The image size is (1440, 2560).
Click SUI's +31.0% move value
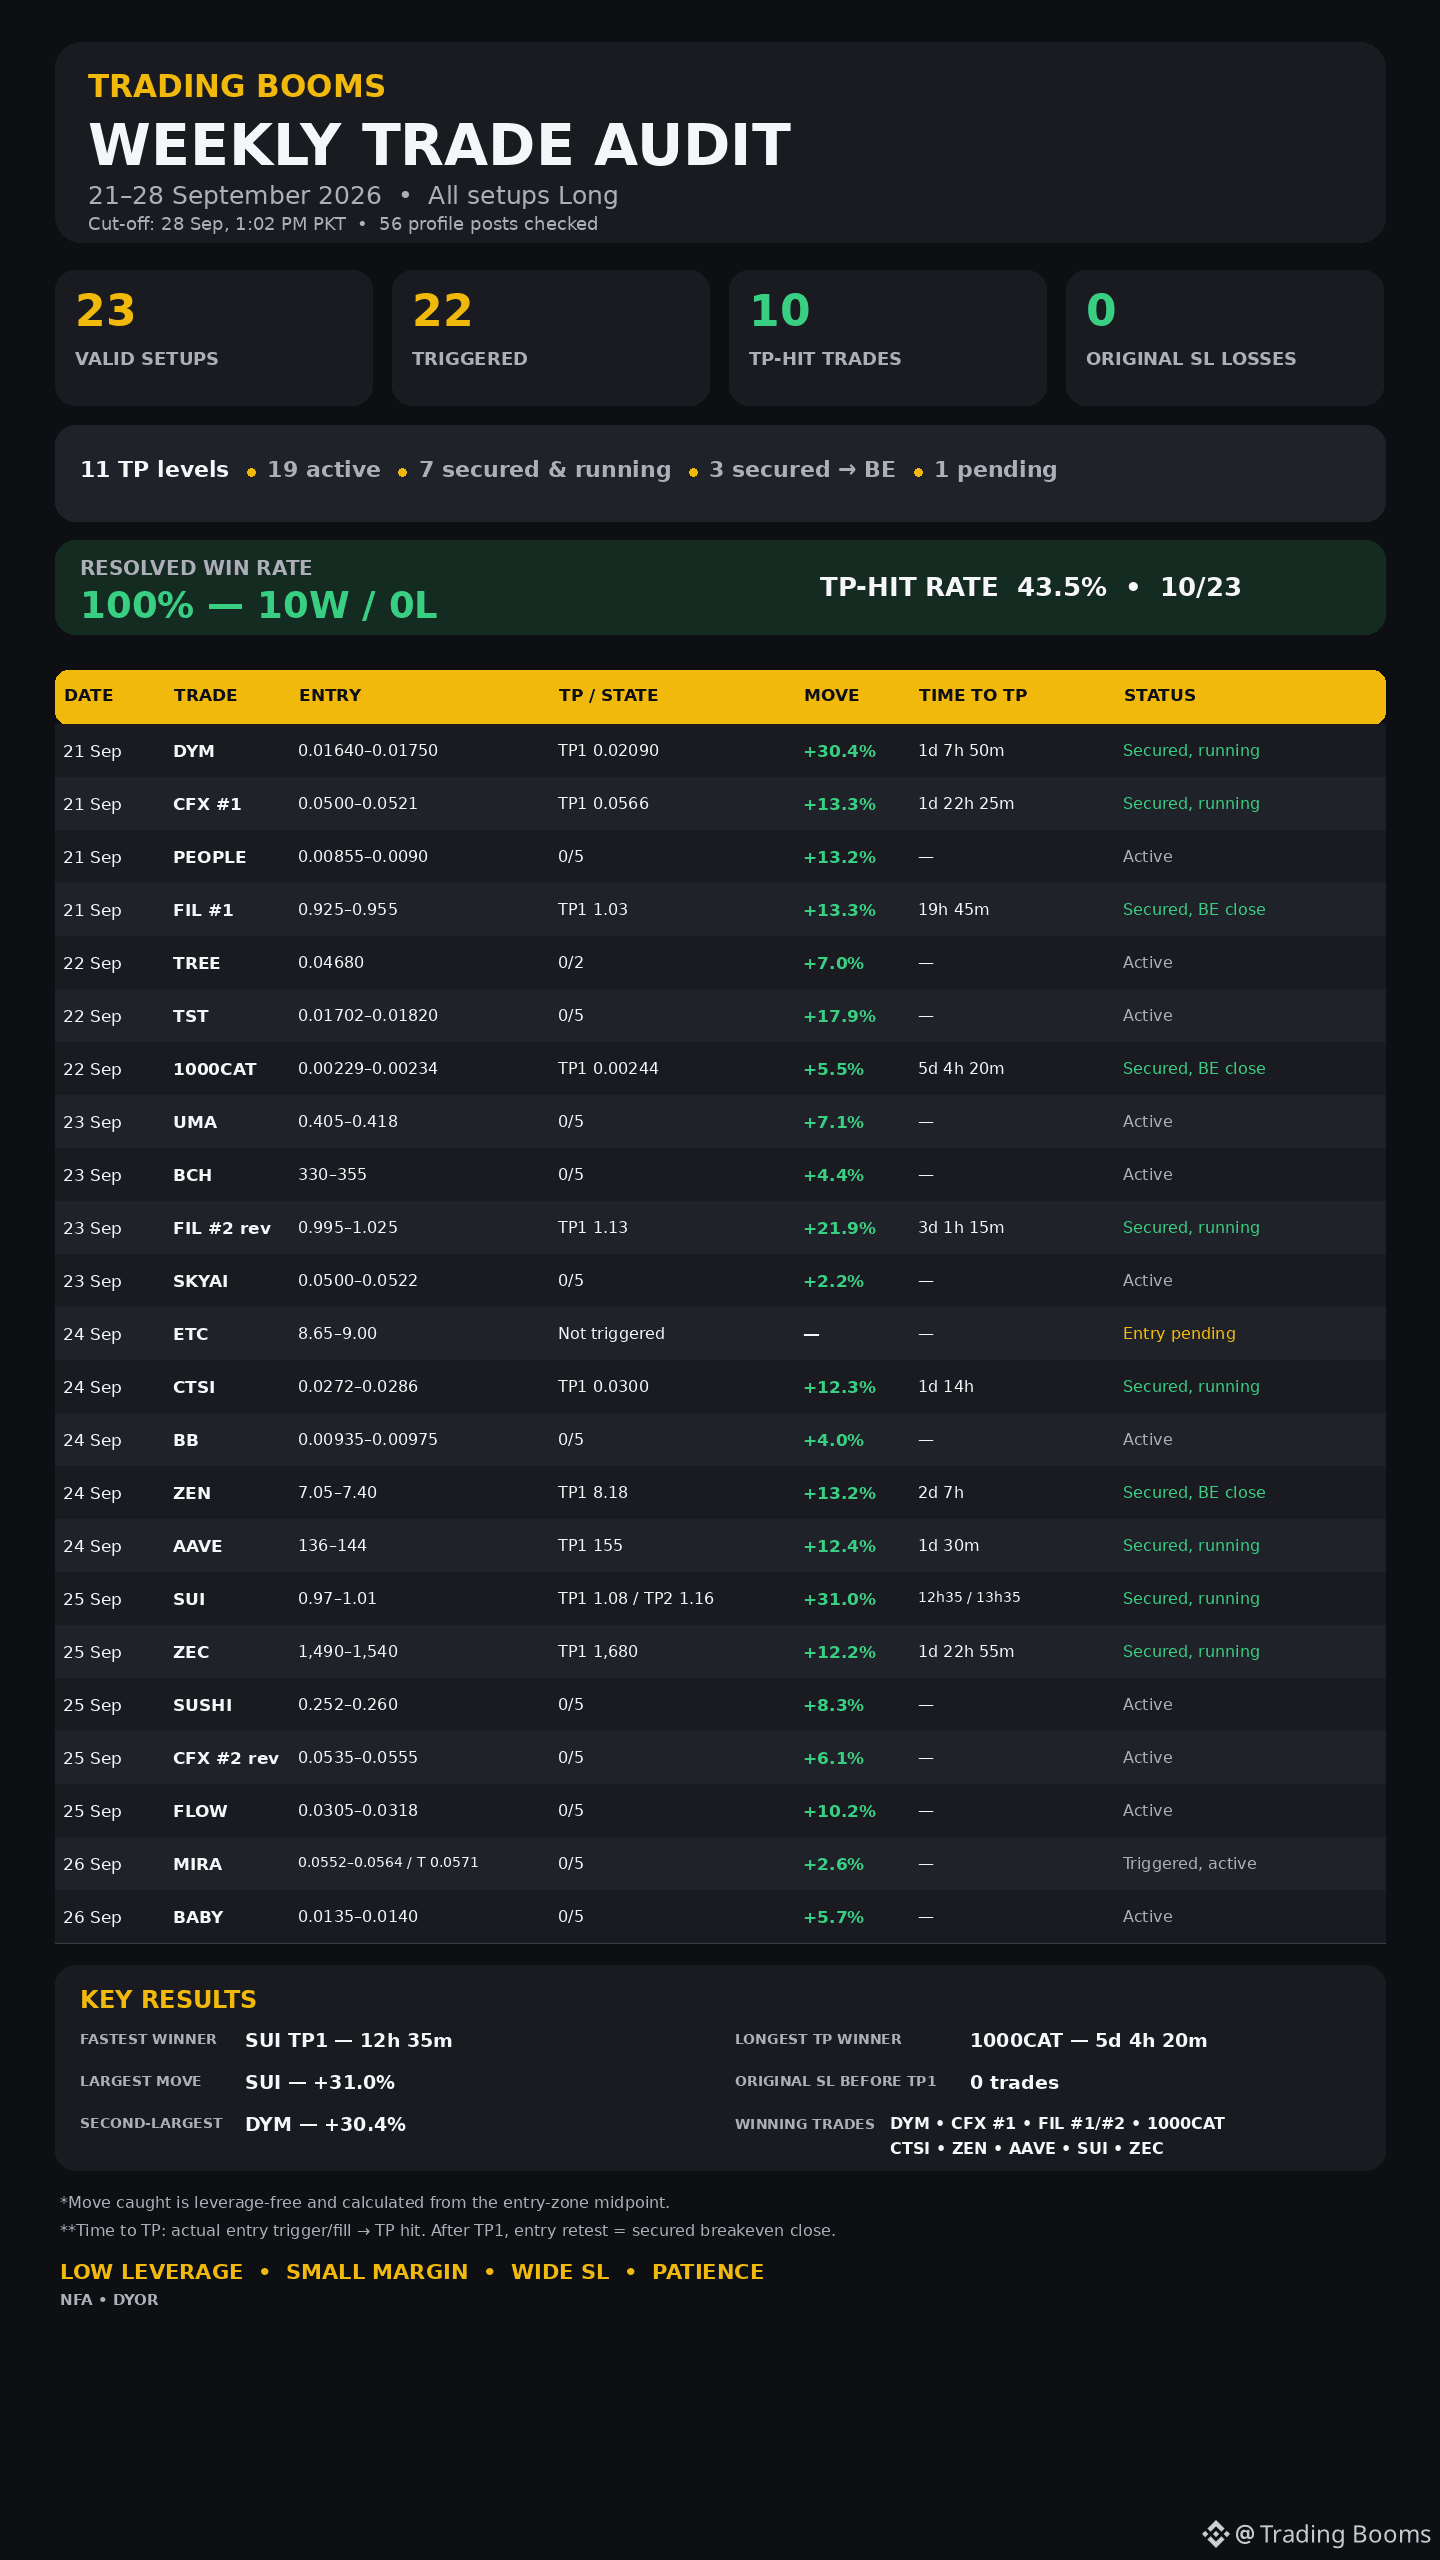[x=839, y=1599]
